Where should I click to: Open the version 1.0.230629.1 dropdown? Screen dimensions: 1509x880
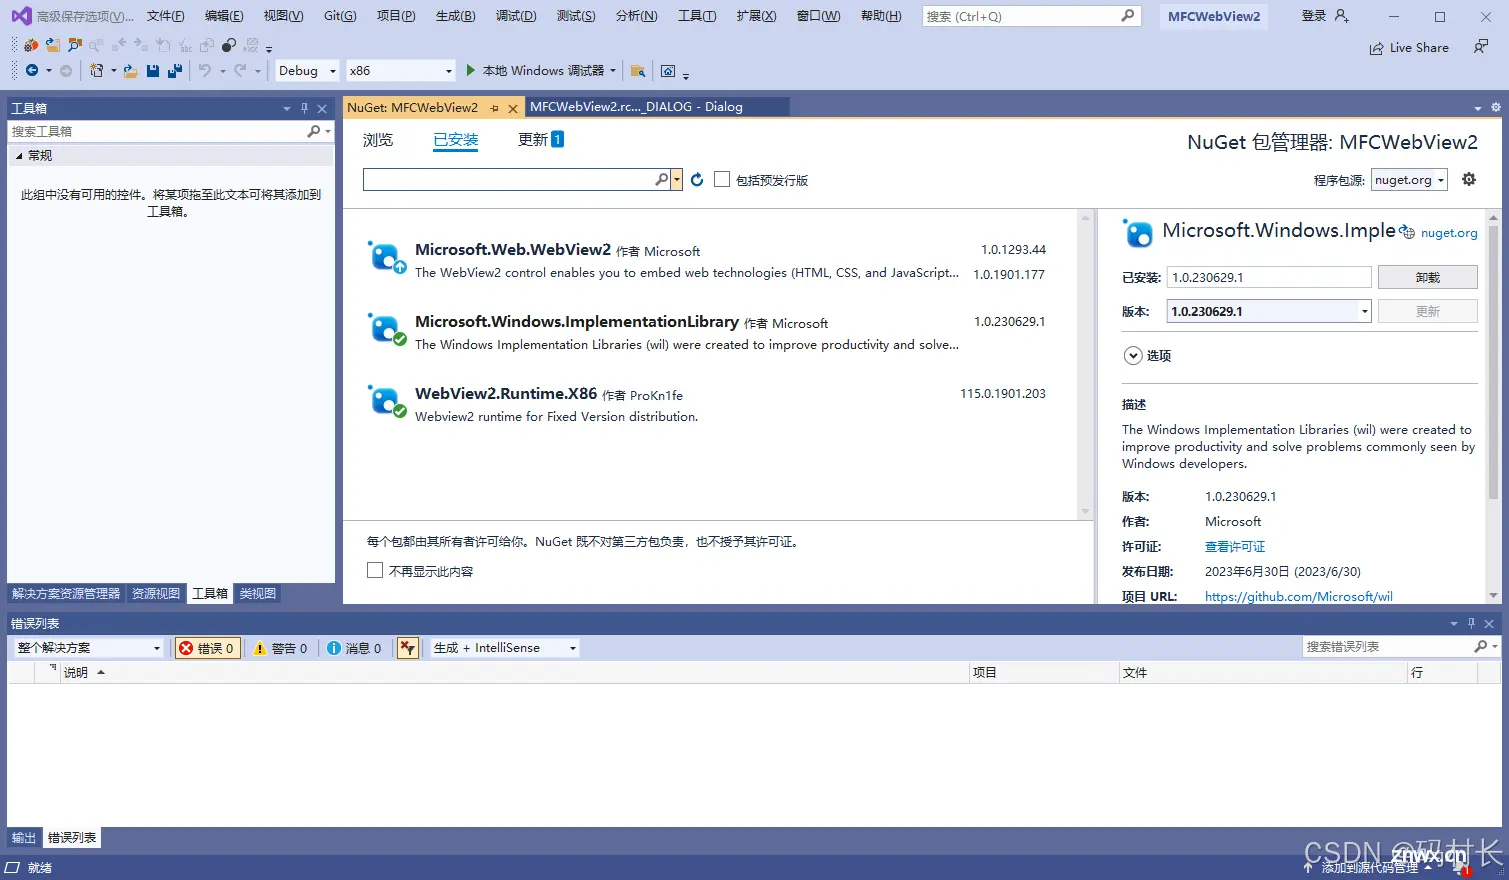tap(1269, 311)
